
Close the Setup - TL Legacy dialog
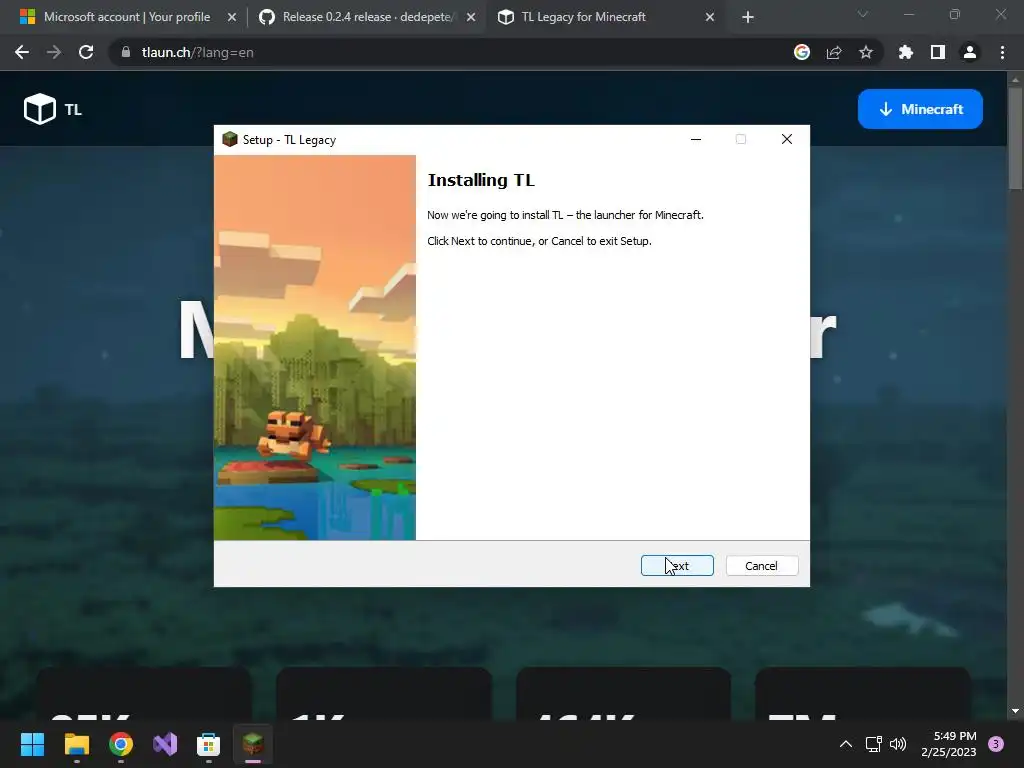point(786,139)
